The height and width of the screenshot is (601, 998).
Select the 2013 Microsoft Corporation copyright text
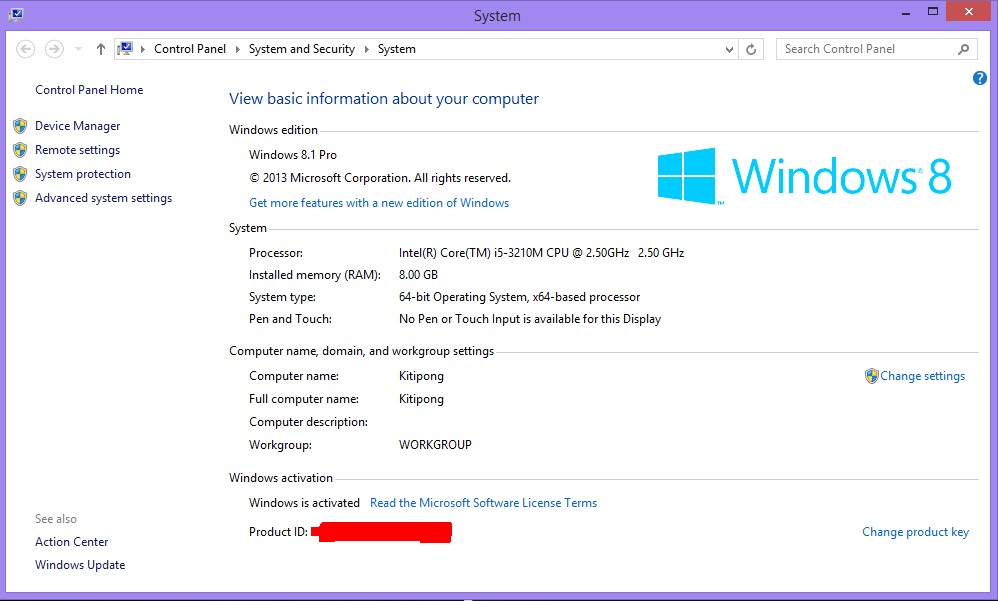[380, 178]
